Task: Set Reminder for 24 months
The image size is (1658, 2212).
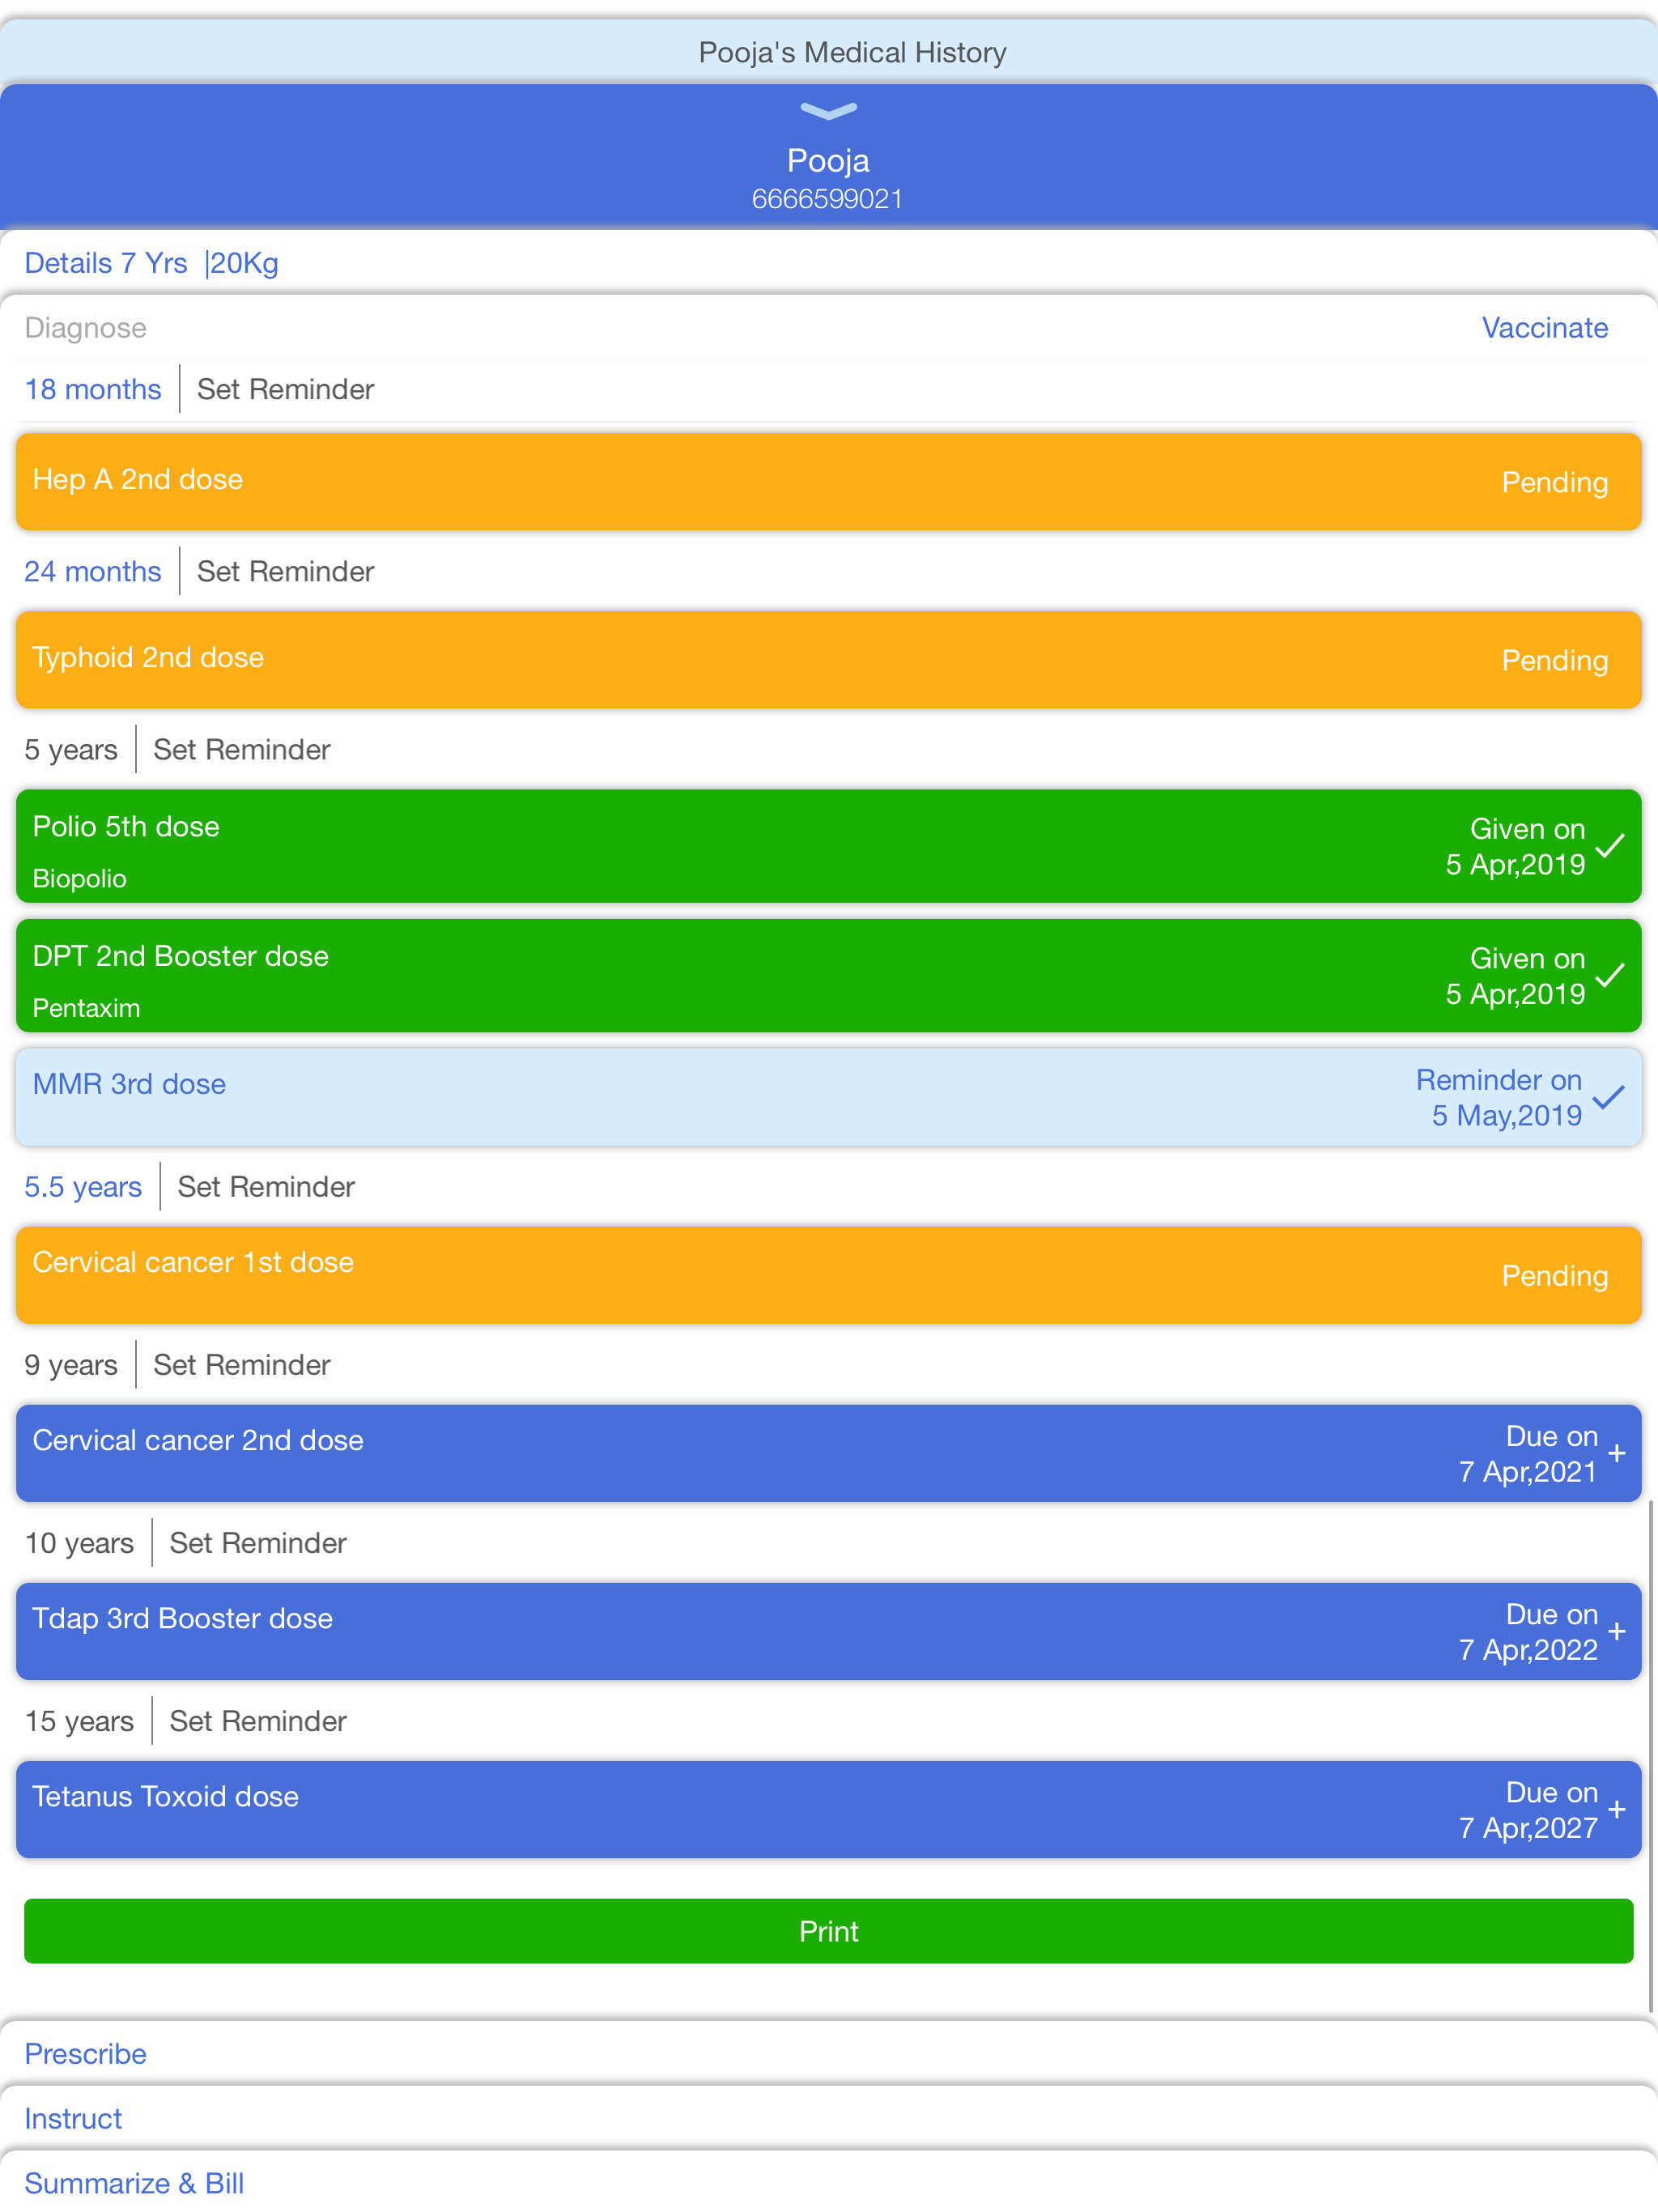Action: click(x=286, y=571)
